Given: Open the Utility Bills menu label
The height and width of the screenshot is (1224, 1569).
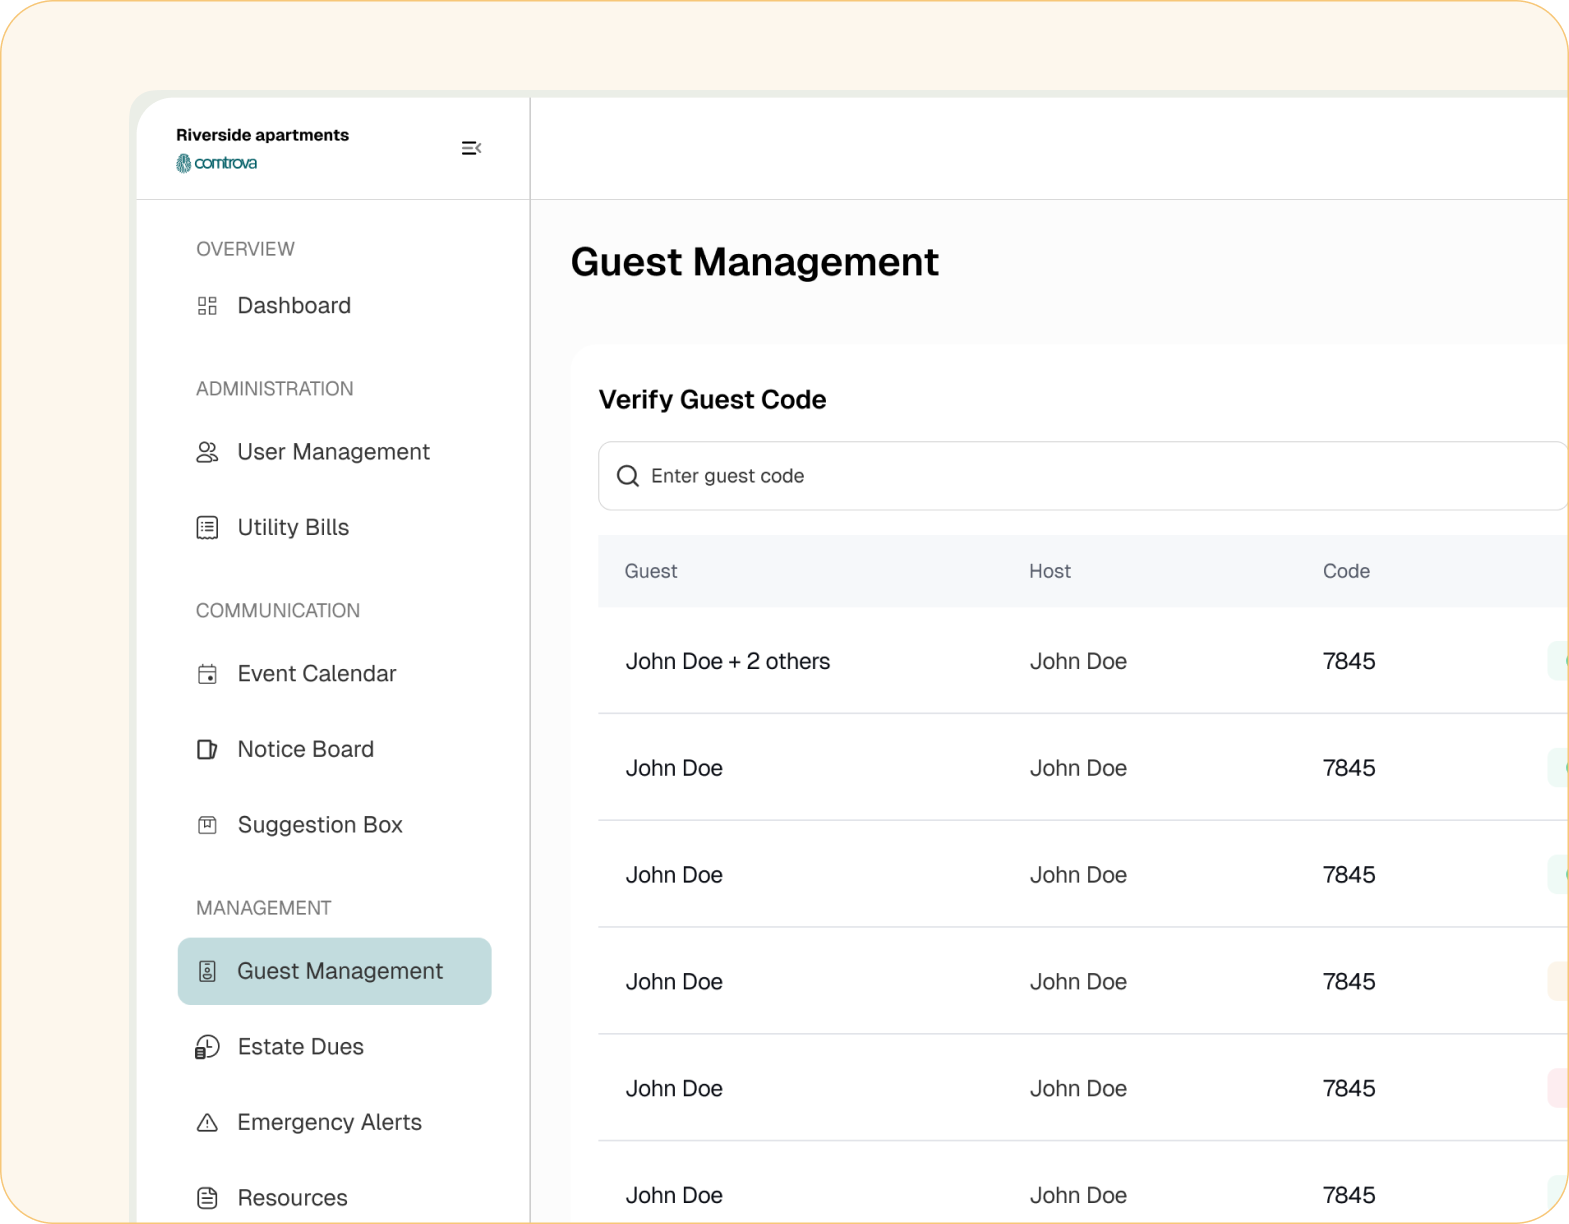Looking at the screenshot, I should click(293, 528).
